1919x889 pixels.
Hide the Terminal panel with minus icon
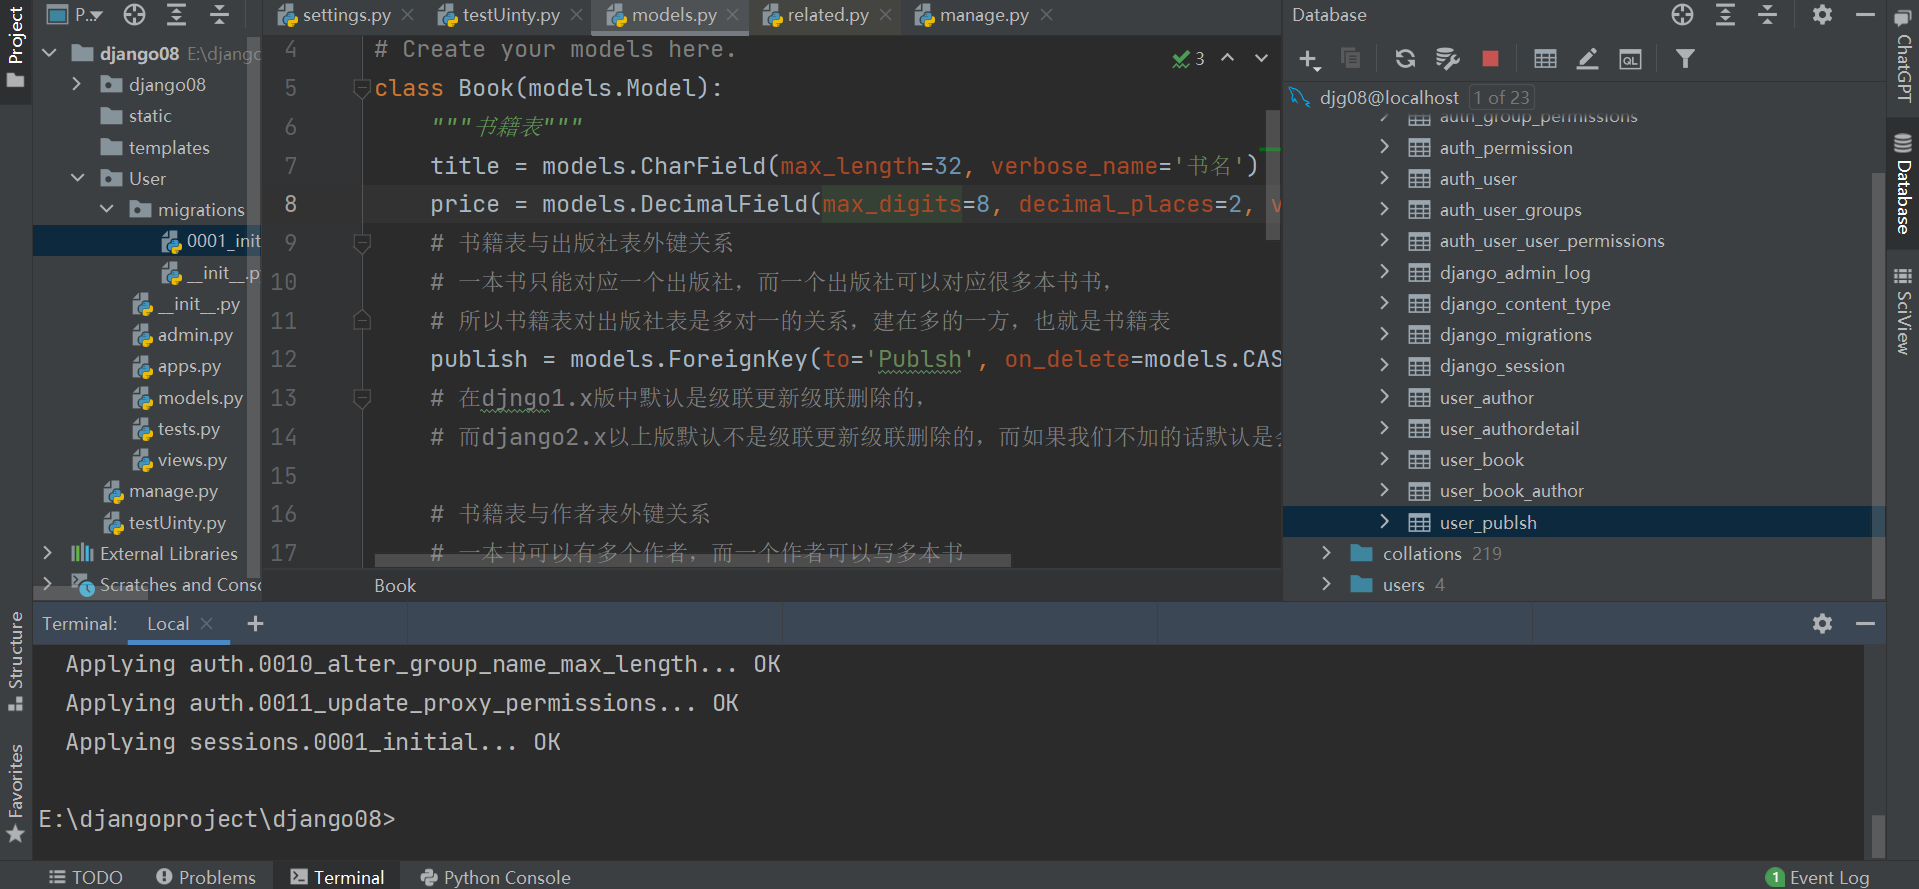[x=1865, y=623]
